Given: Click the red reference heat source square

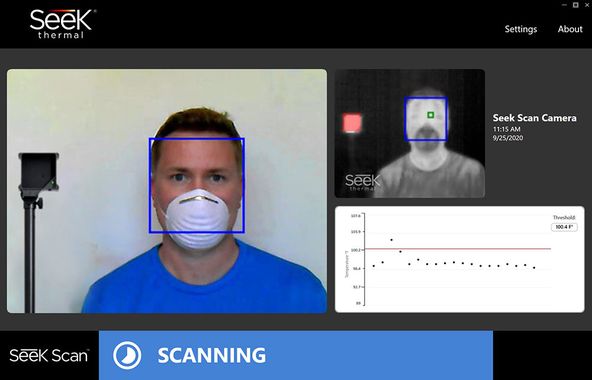Looking at the screenshot, I should click(x=352, y=123).
